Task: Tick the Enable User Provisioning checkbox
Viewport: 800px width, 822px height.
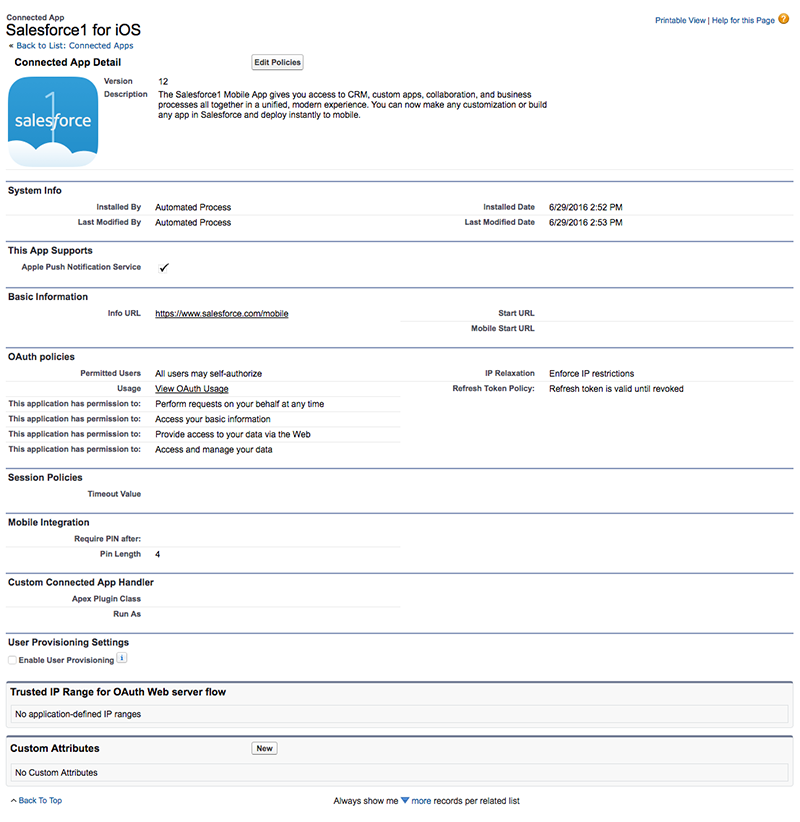Action: click(x=12, y=660)
